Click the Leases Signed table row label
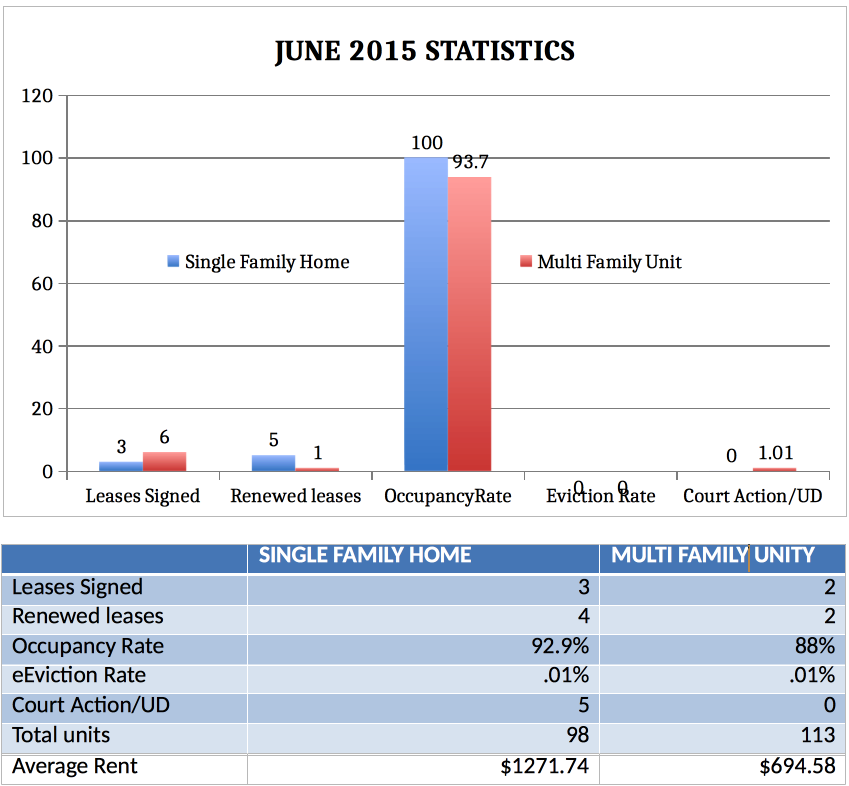This screenshot has height=786, width=849. 77,587
